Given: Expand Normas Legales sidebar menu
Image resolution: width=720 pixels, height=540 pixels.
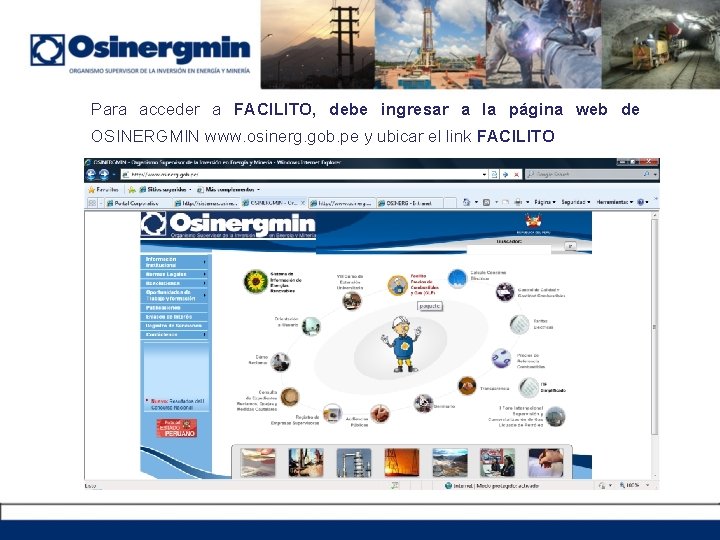Looking at the screenshot, I should 175,274.
